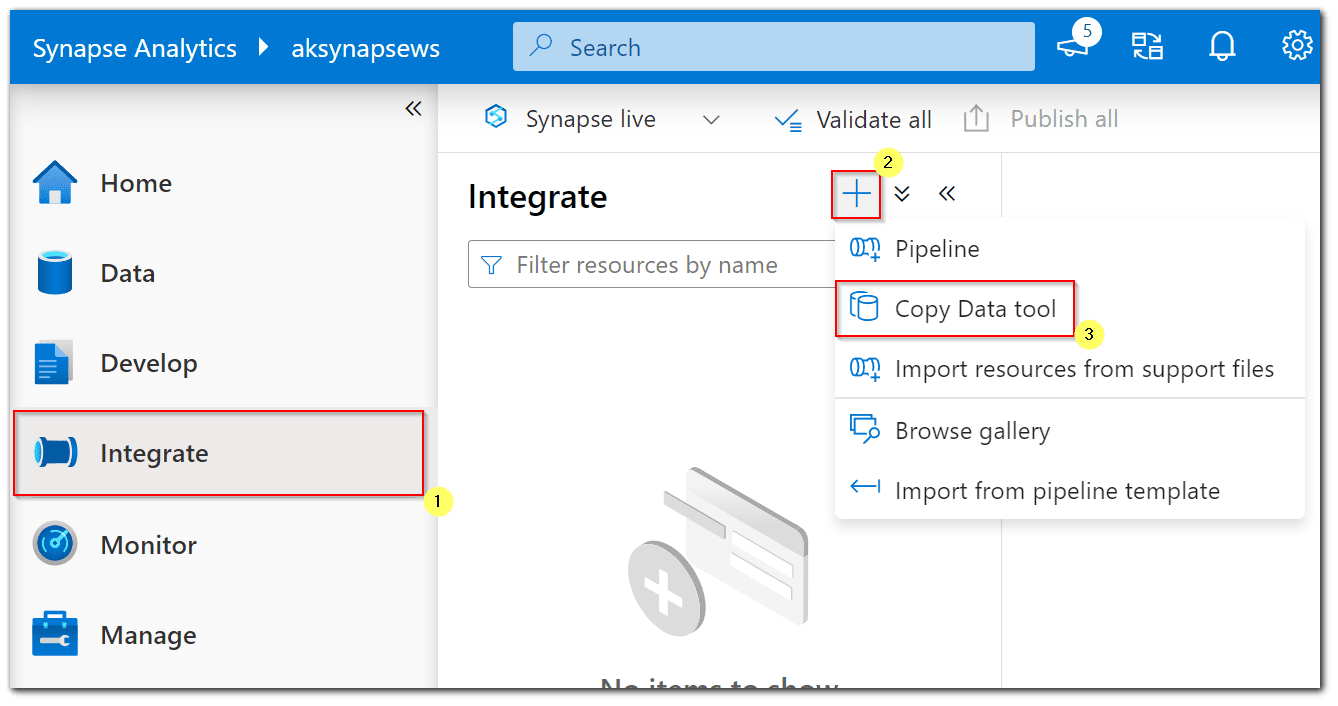Collapse the Integrate resource panel
Image resolution: width=1338 pixels, height=706 pixels.
947,194
